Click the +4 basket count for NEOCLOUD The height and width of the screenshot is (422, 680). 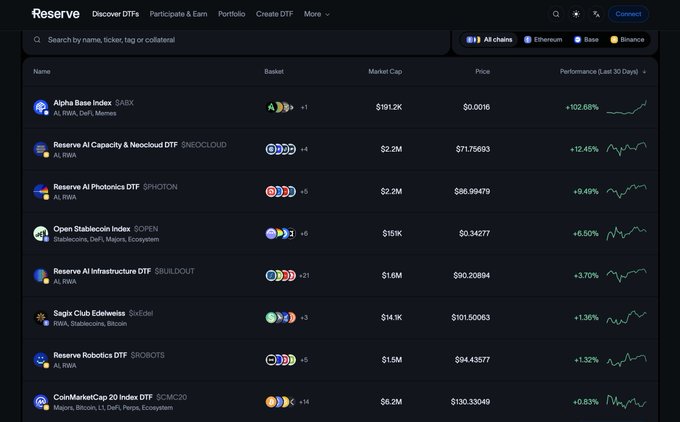(x=304, y=149)
